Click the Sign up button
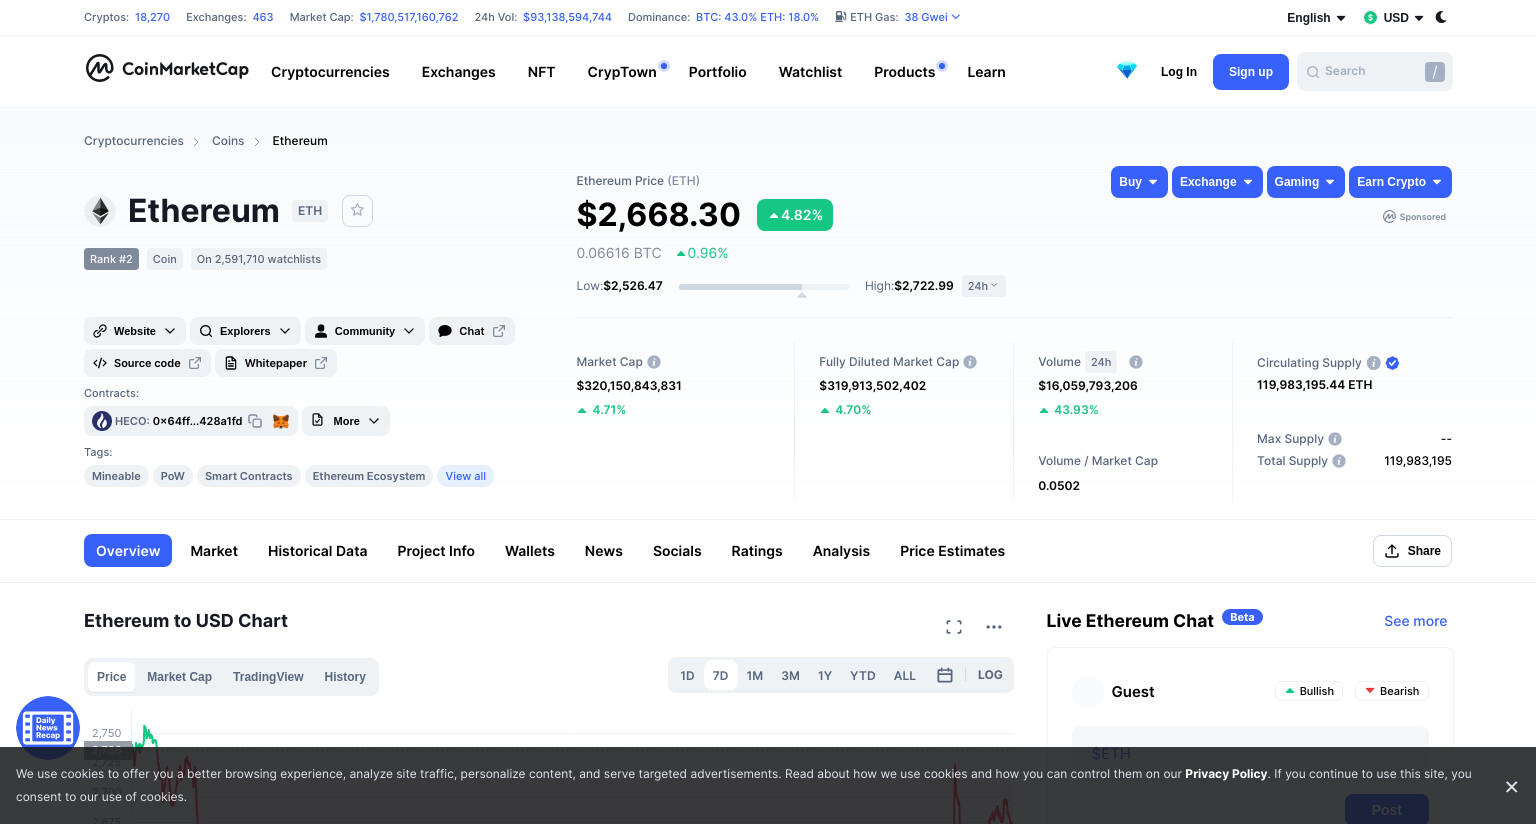Image resolution: width=1536 pixels, height=824 pixels. click(1251, 72)
